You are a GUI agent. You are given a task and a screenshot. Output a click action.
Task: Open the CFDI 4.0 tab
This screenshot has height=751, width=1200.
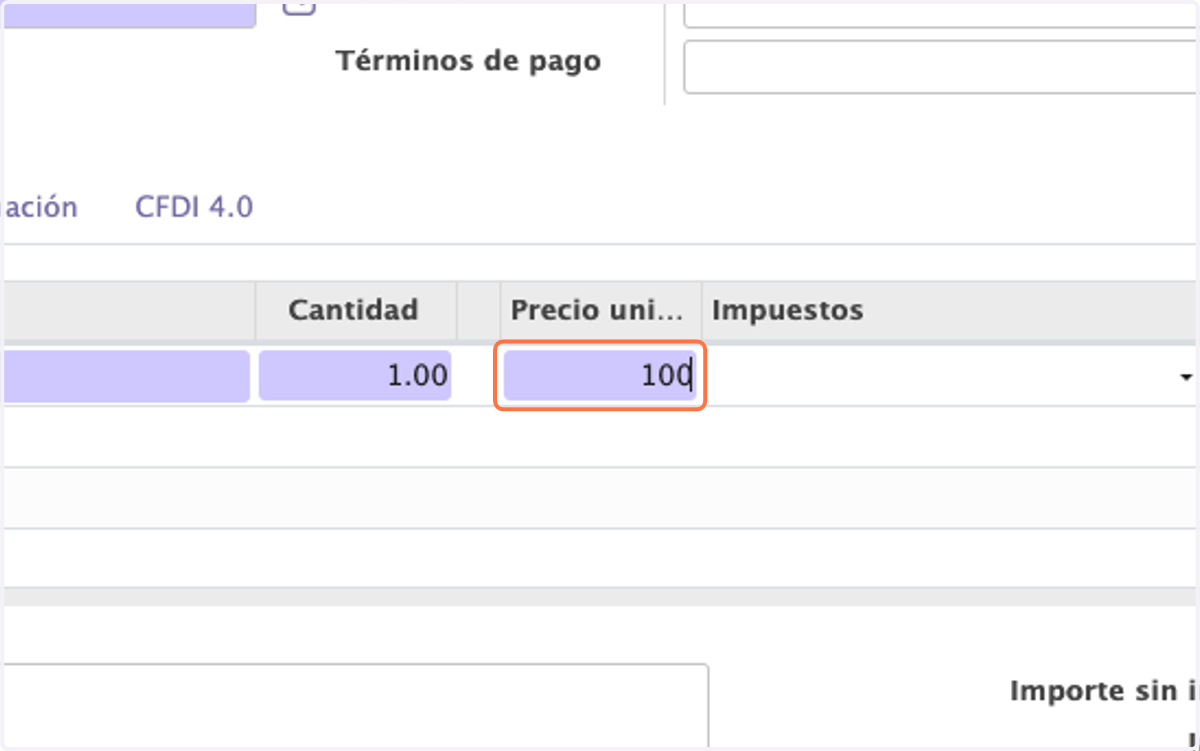click(194, 207)
